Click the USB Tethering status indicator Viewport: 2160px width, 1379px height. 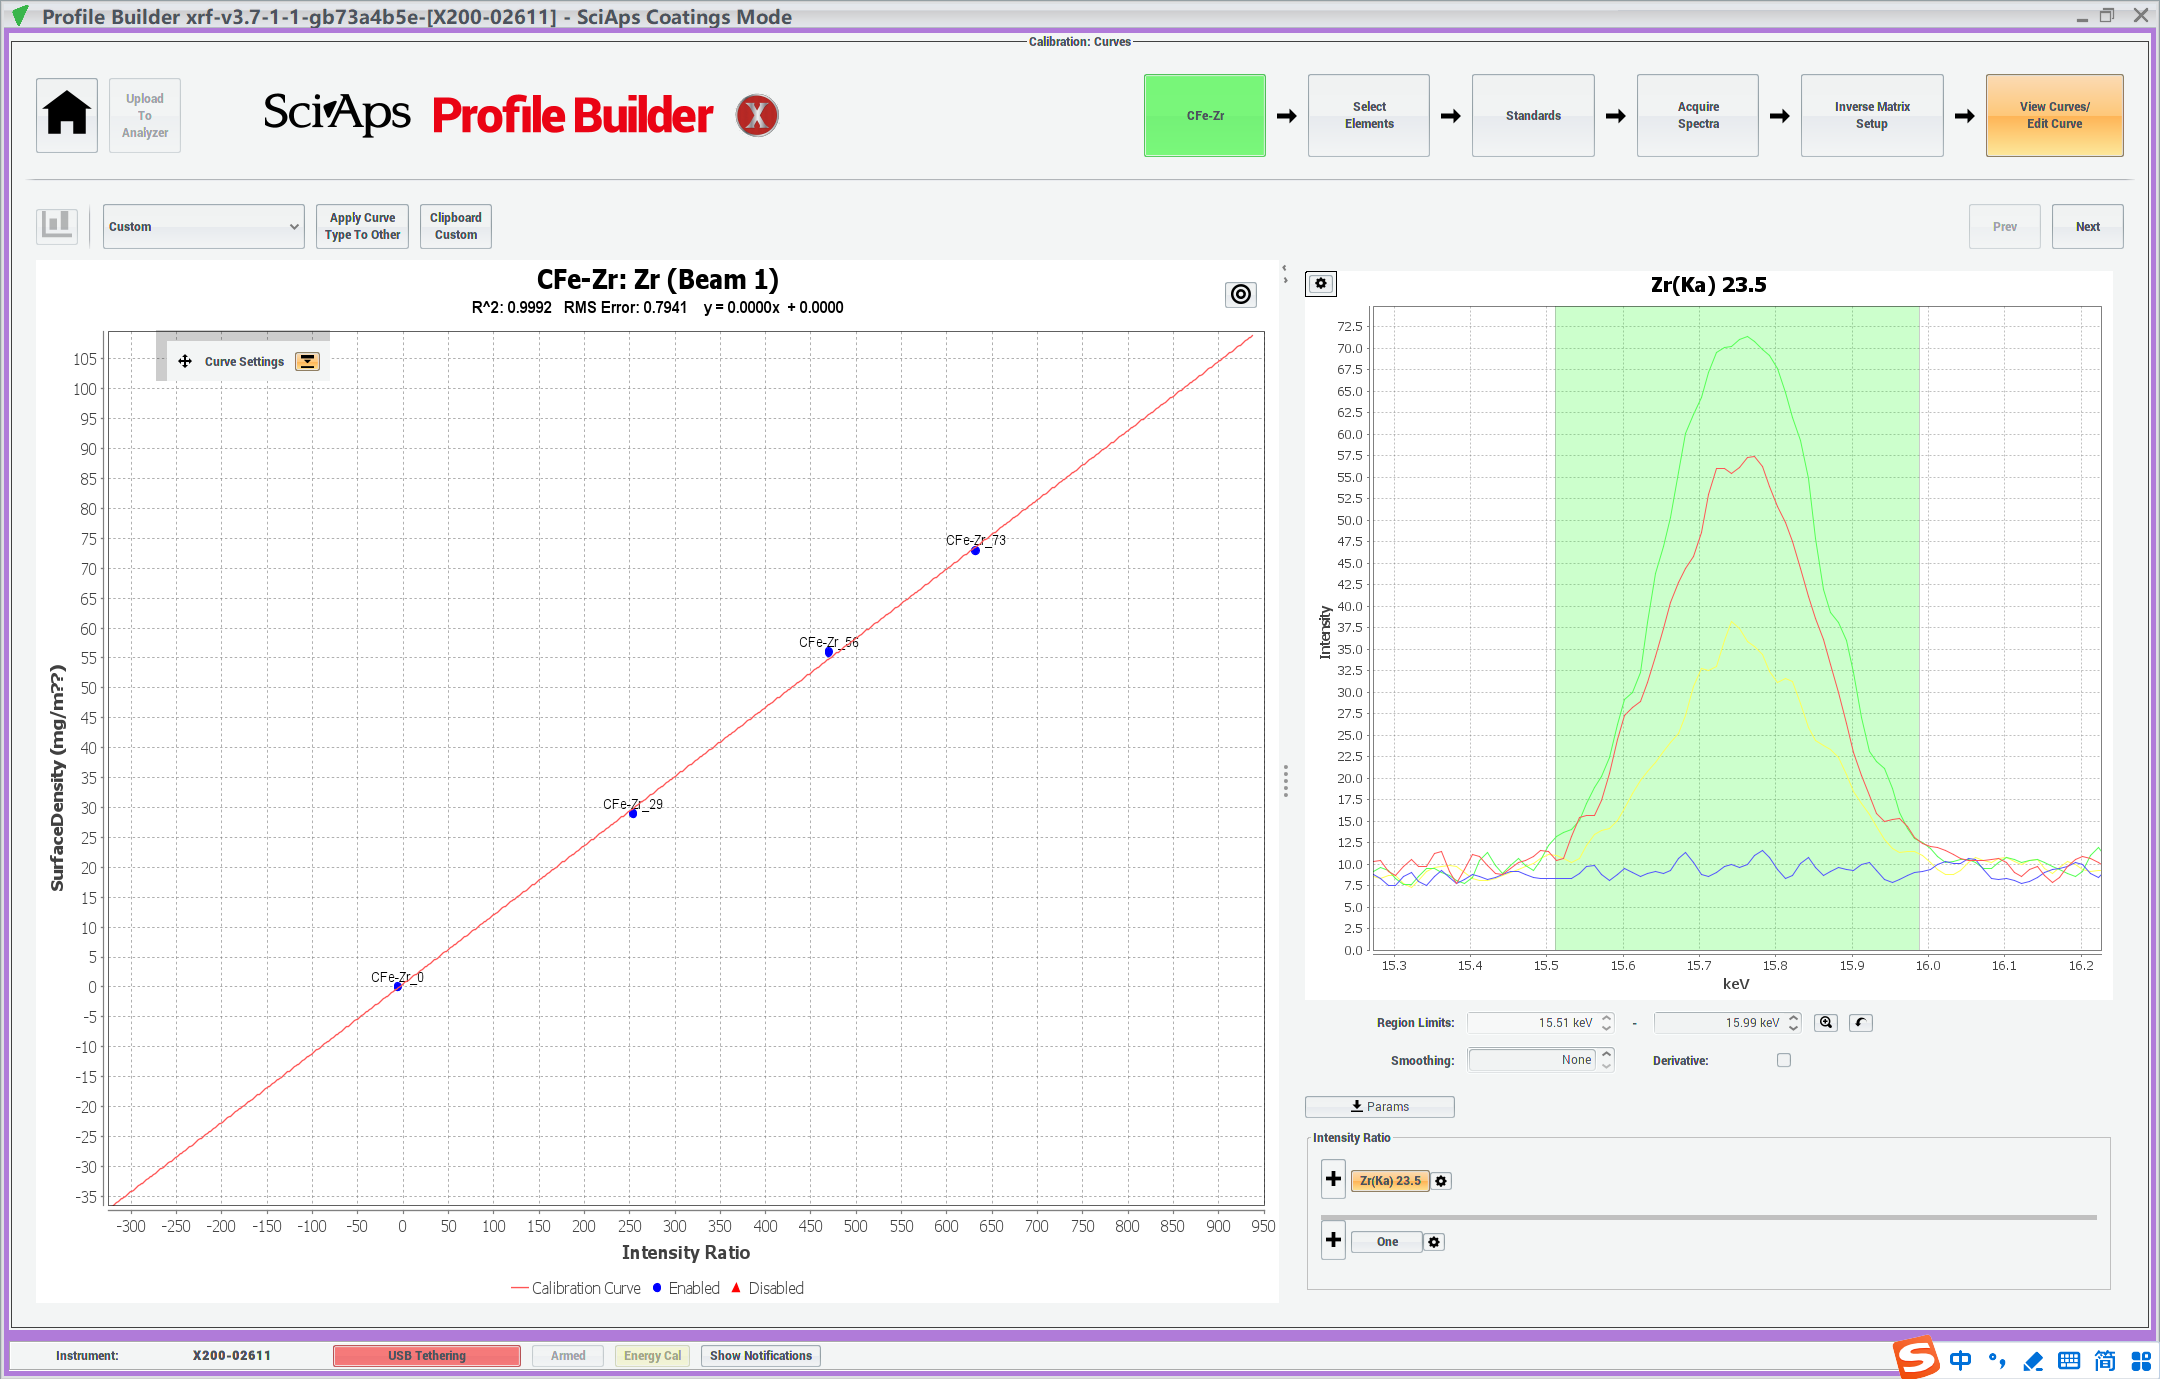[x=427, y=1355]
